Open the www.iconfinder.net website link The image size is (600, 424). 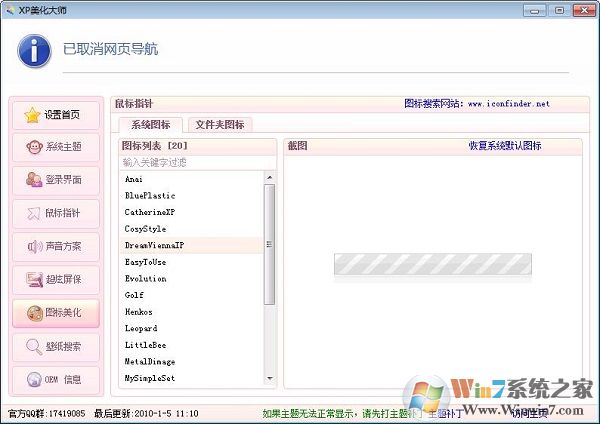(508, 104)
